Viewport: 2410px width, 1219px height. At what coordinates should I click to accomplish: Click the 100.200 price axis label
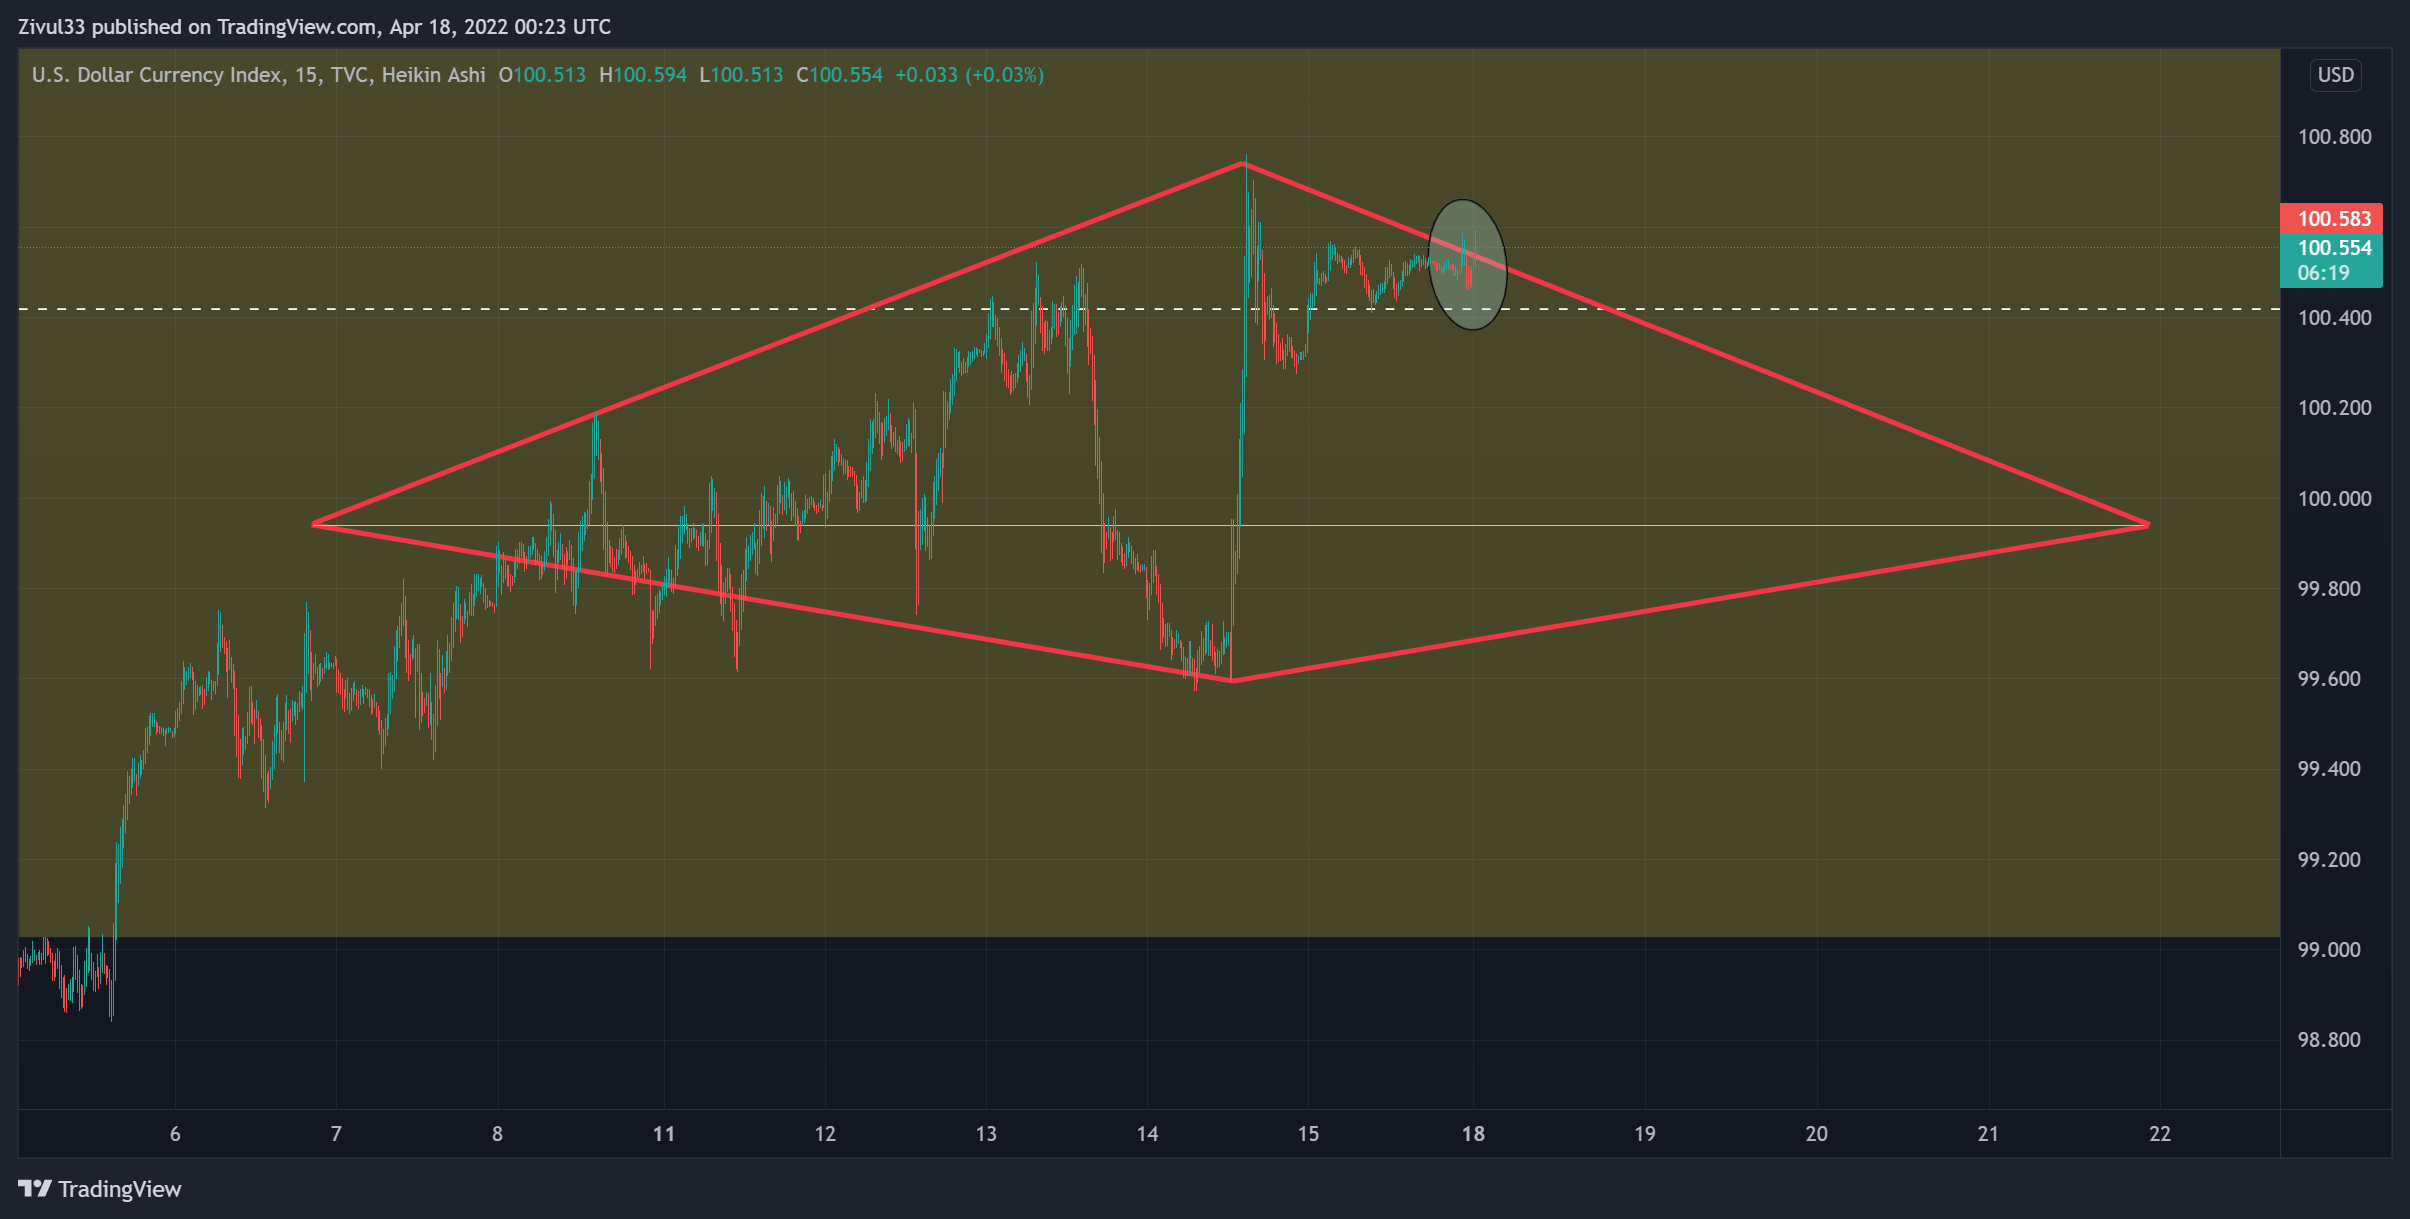coord(2334,408)
